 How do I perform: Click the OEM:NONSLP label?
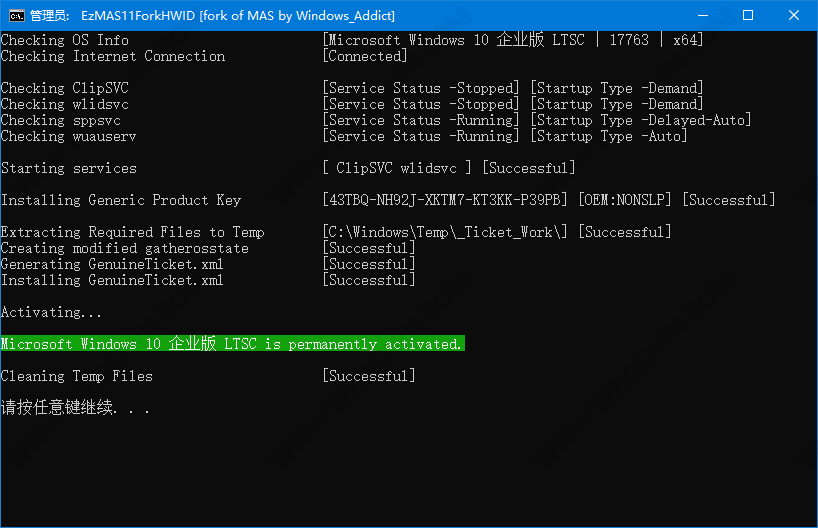625,200
